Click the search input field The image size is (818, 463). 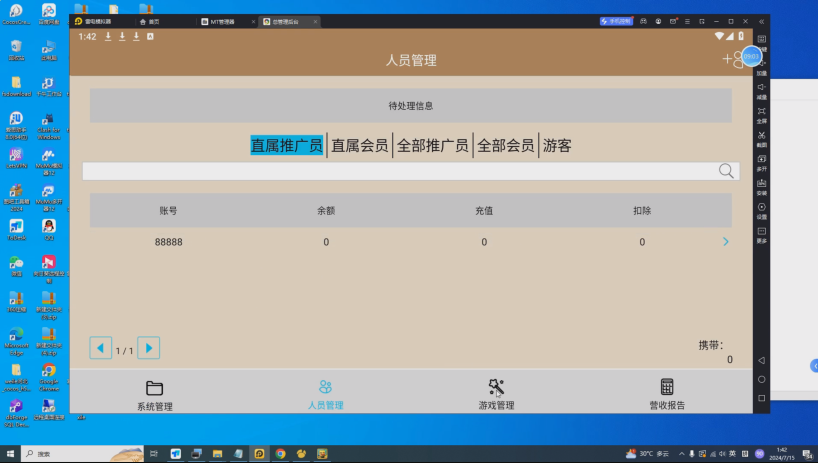click(400, 171)
